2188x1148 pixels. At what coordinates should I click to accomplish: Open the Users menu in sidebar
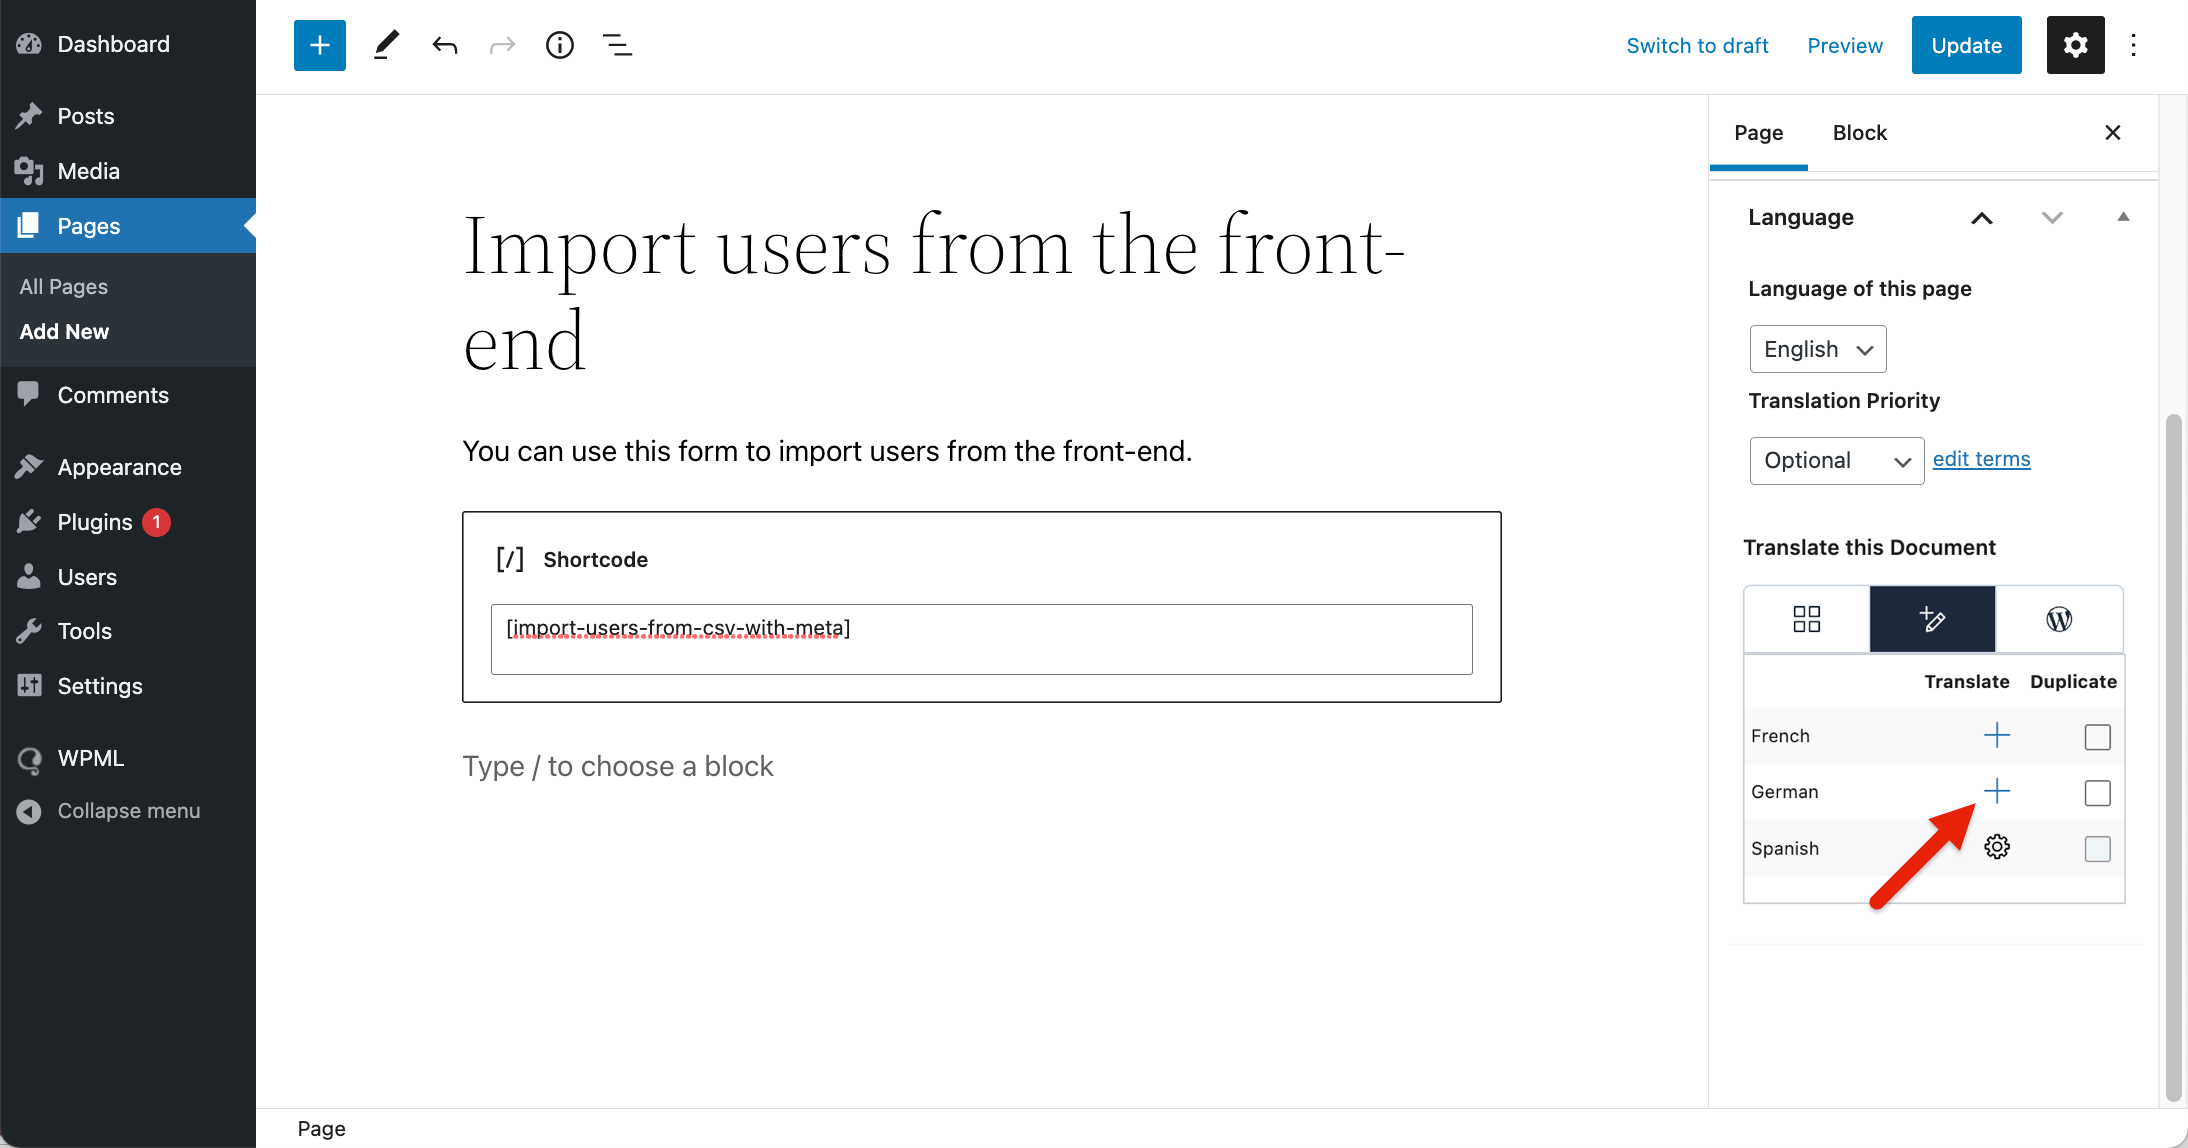pos(87,577)
